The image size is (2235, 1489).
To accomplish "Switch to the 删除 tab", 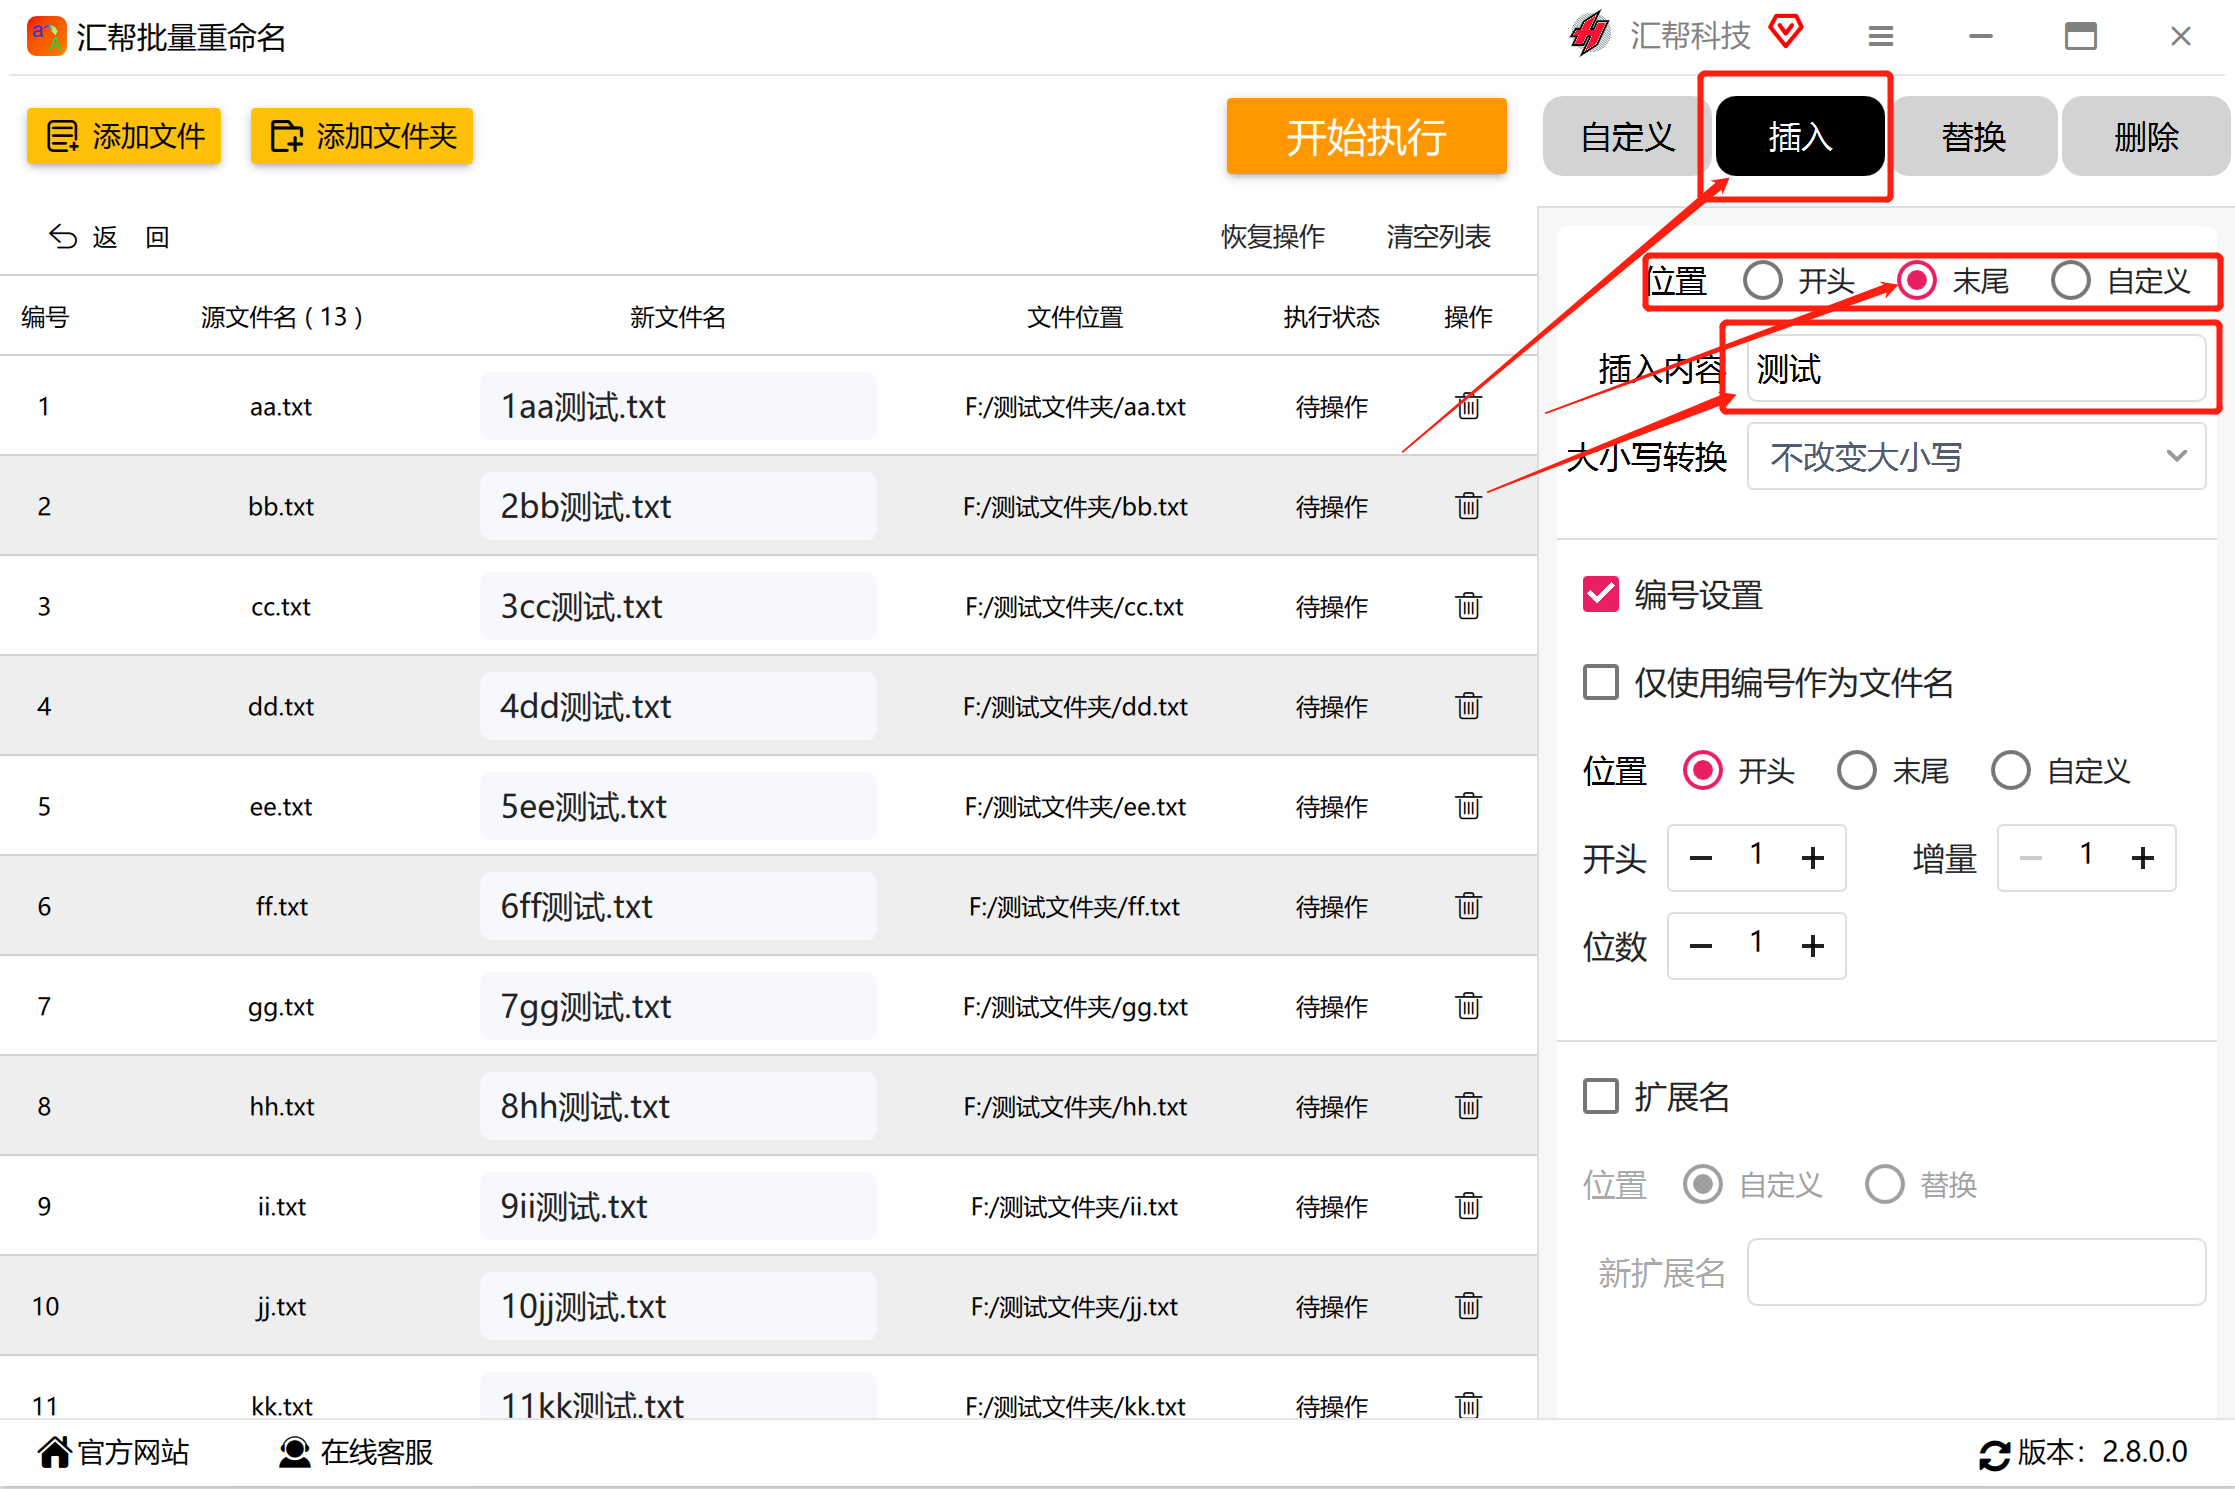I will [2146, 136].
